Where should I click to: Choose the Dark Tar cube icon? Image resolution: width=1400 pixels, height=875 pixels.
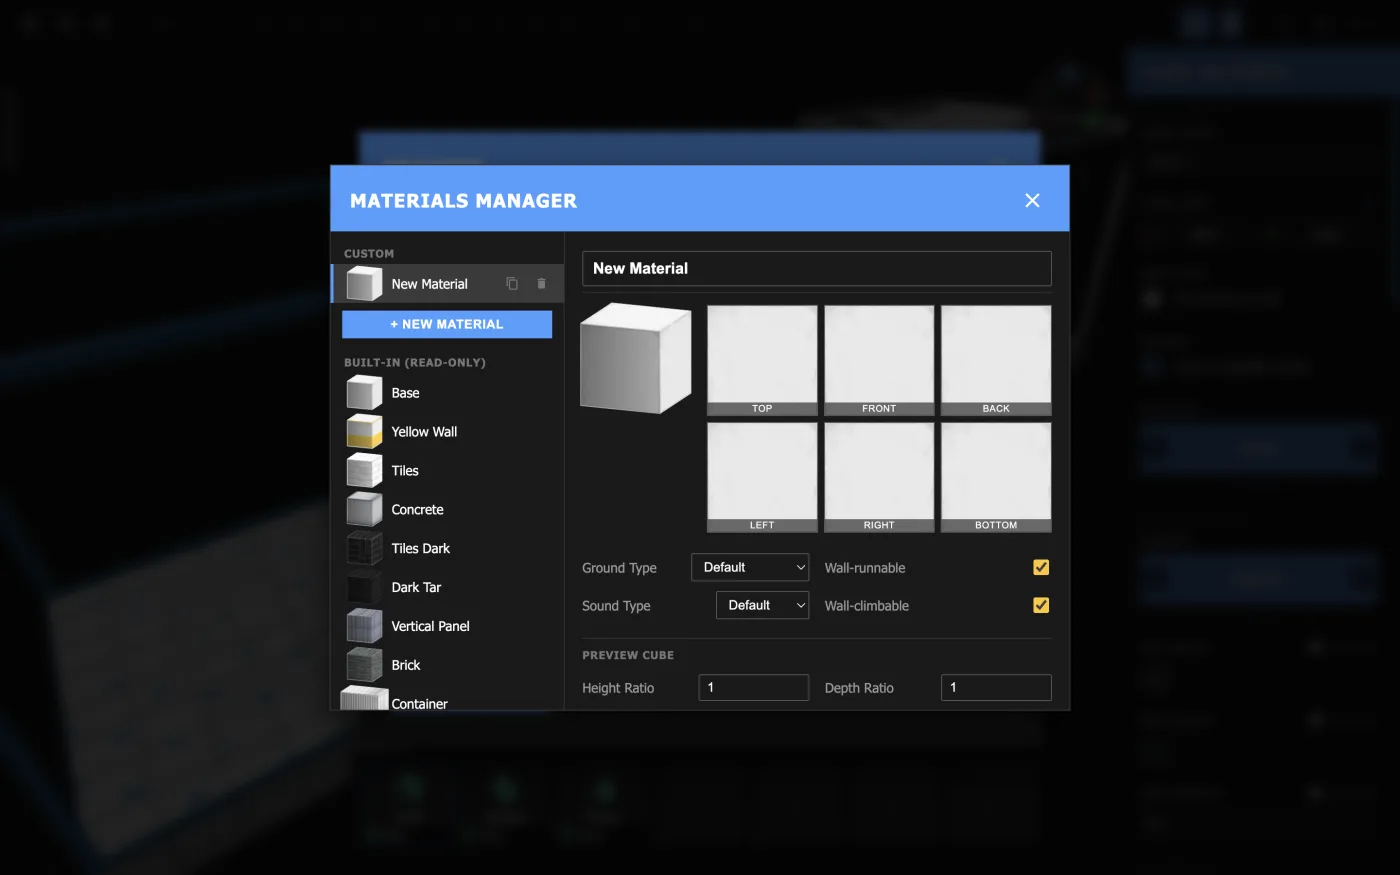coord(364,588)
